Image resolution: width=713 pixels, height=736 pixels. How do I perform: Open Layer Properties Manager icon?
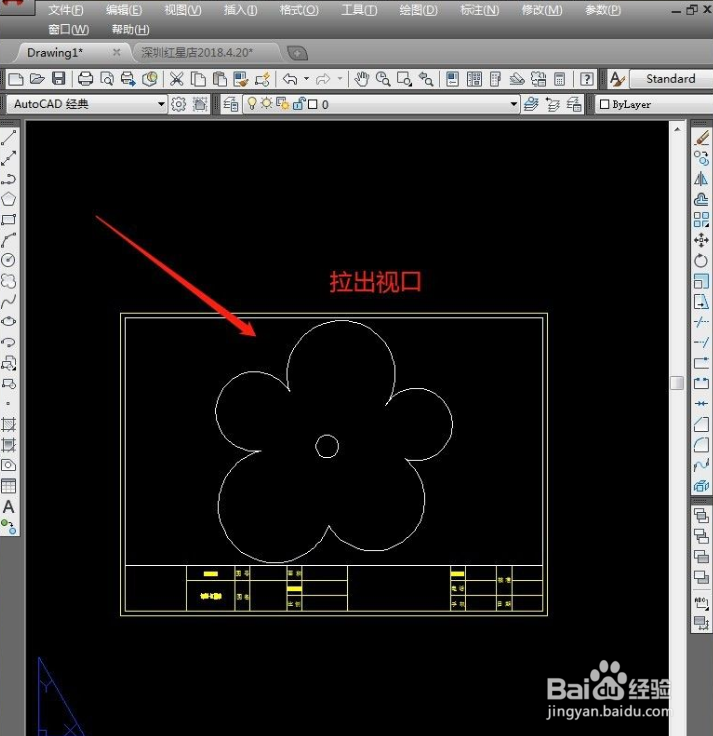point(230,104)
